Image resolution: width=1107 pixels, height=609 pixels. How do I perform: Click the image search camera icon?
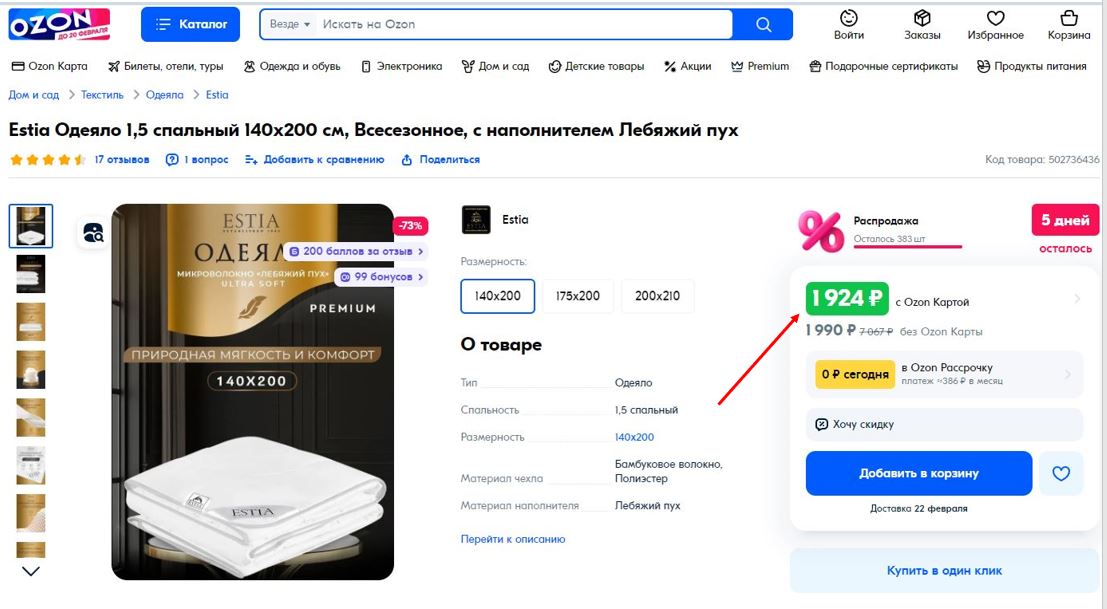coord(93,232)
